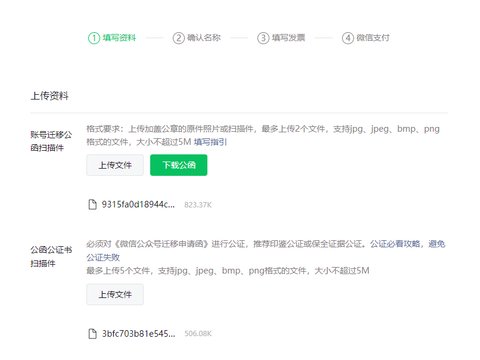Screen dimensions: 480x360
Task: Select the 微信支付 step label
Action: pos(373,38)
